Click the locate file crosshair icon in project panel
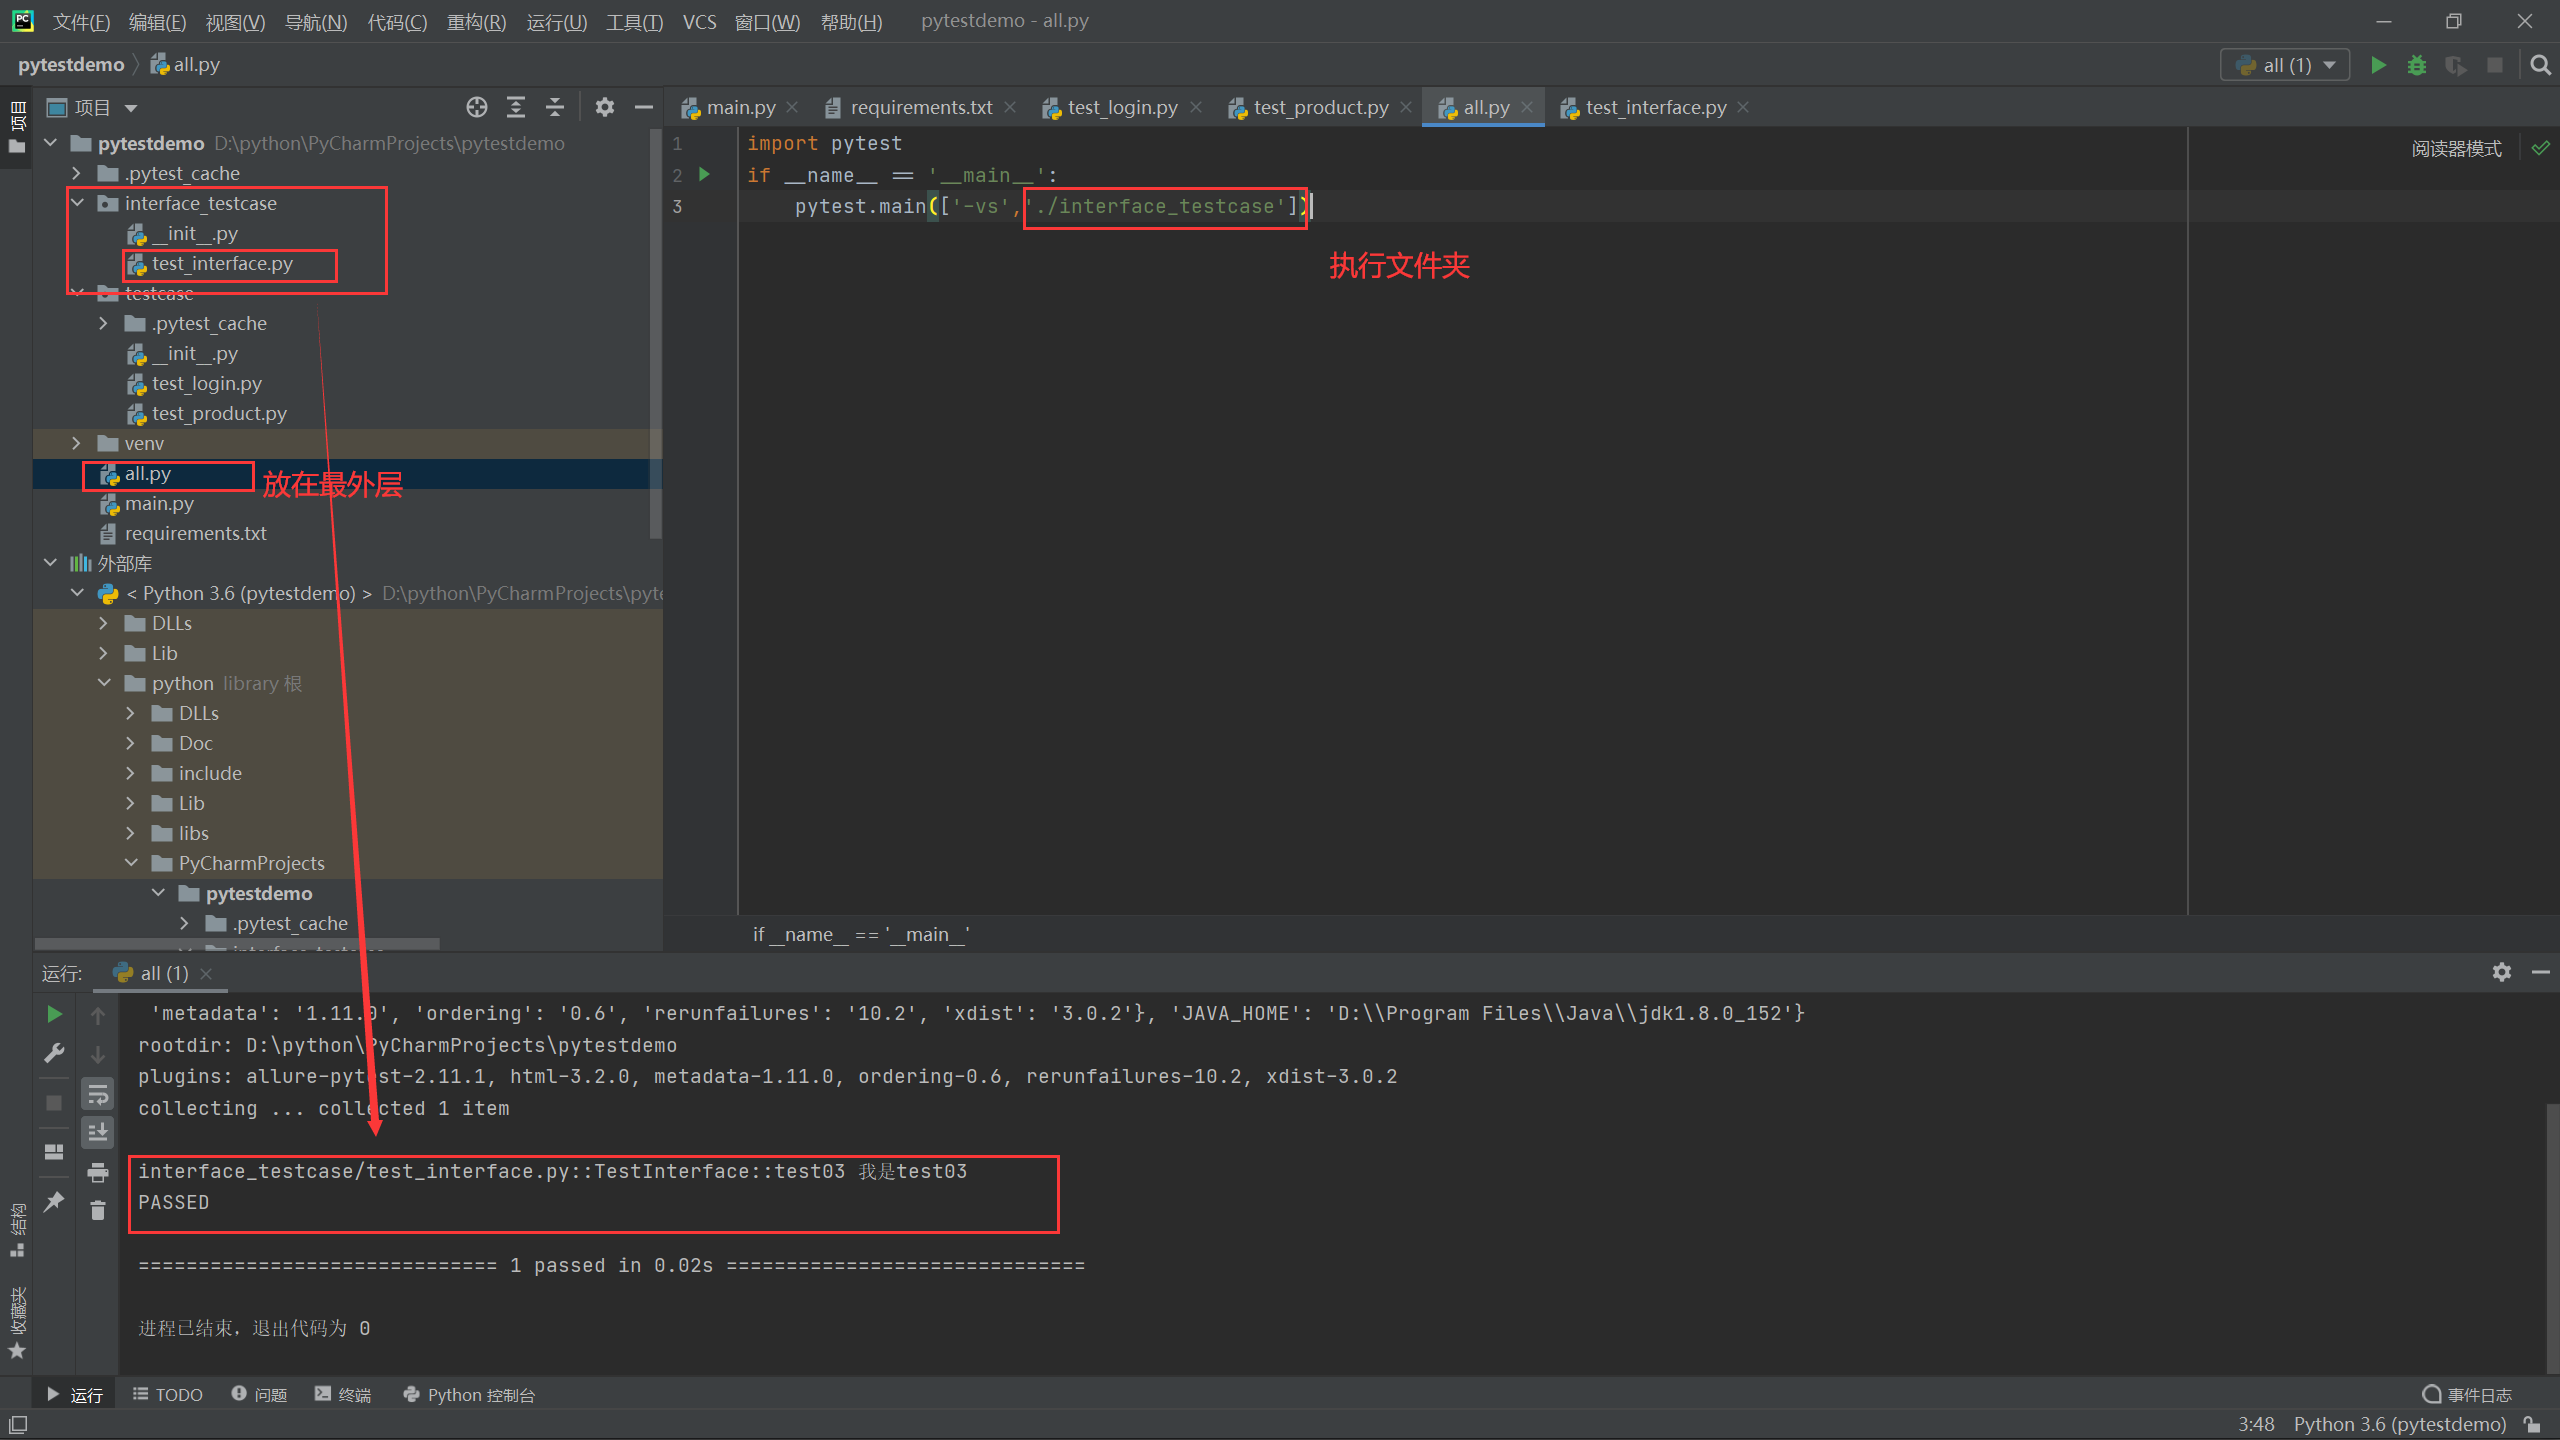The height and width of the screenshot is (1440, 2560). (477, 107)
